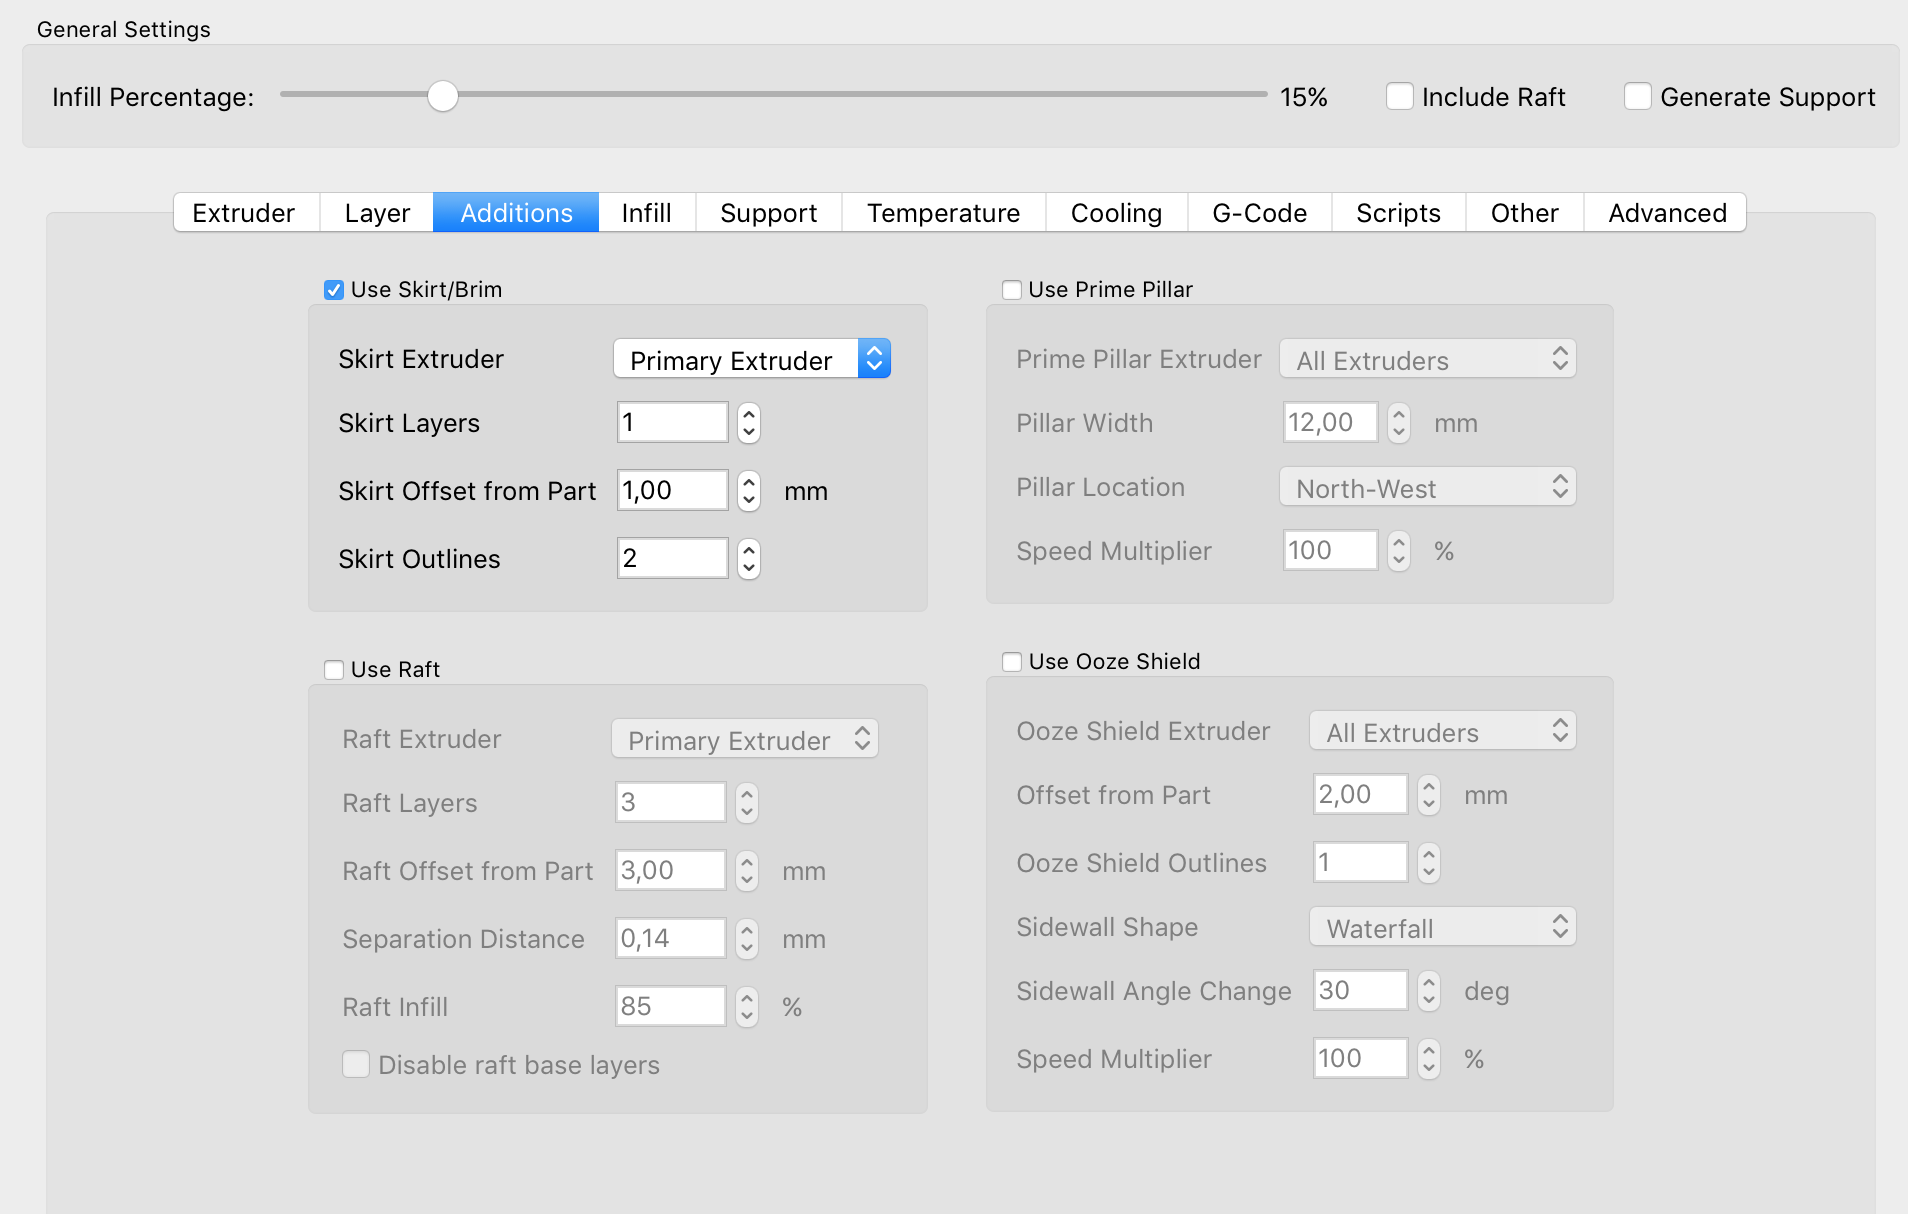Uncheck Use Skirt/Brim option

pyautogui.click(x=334, y=290)
